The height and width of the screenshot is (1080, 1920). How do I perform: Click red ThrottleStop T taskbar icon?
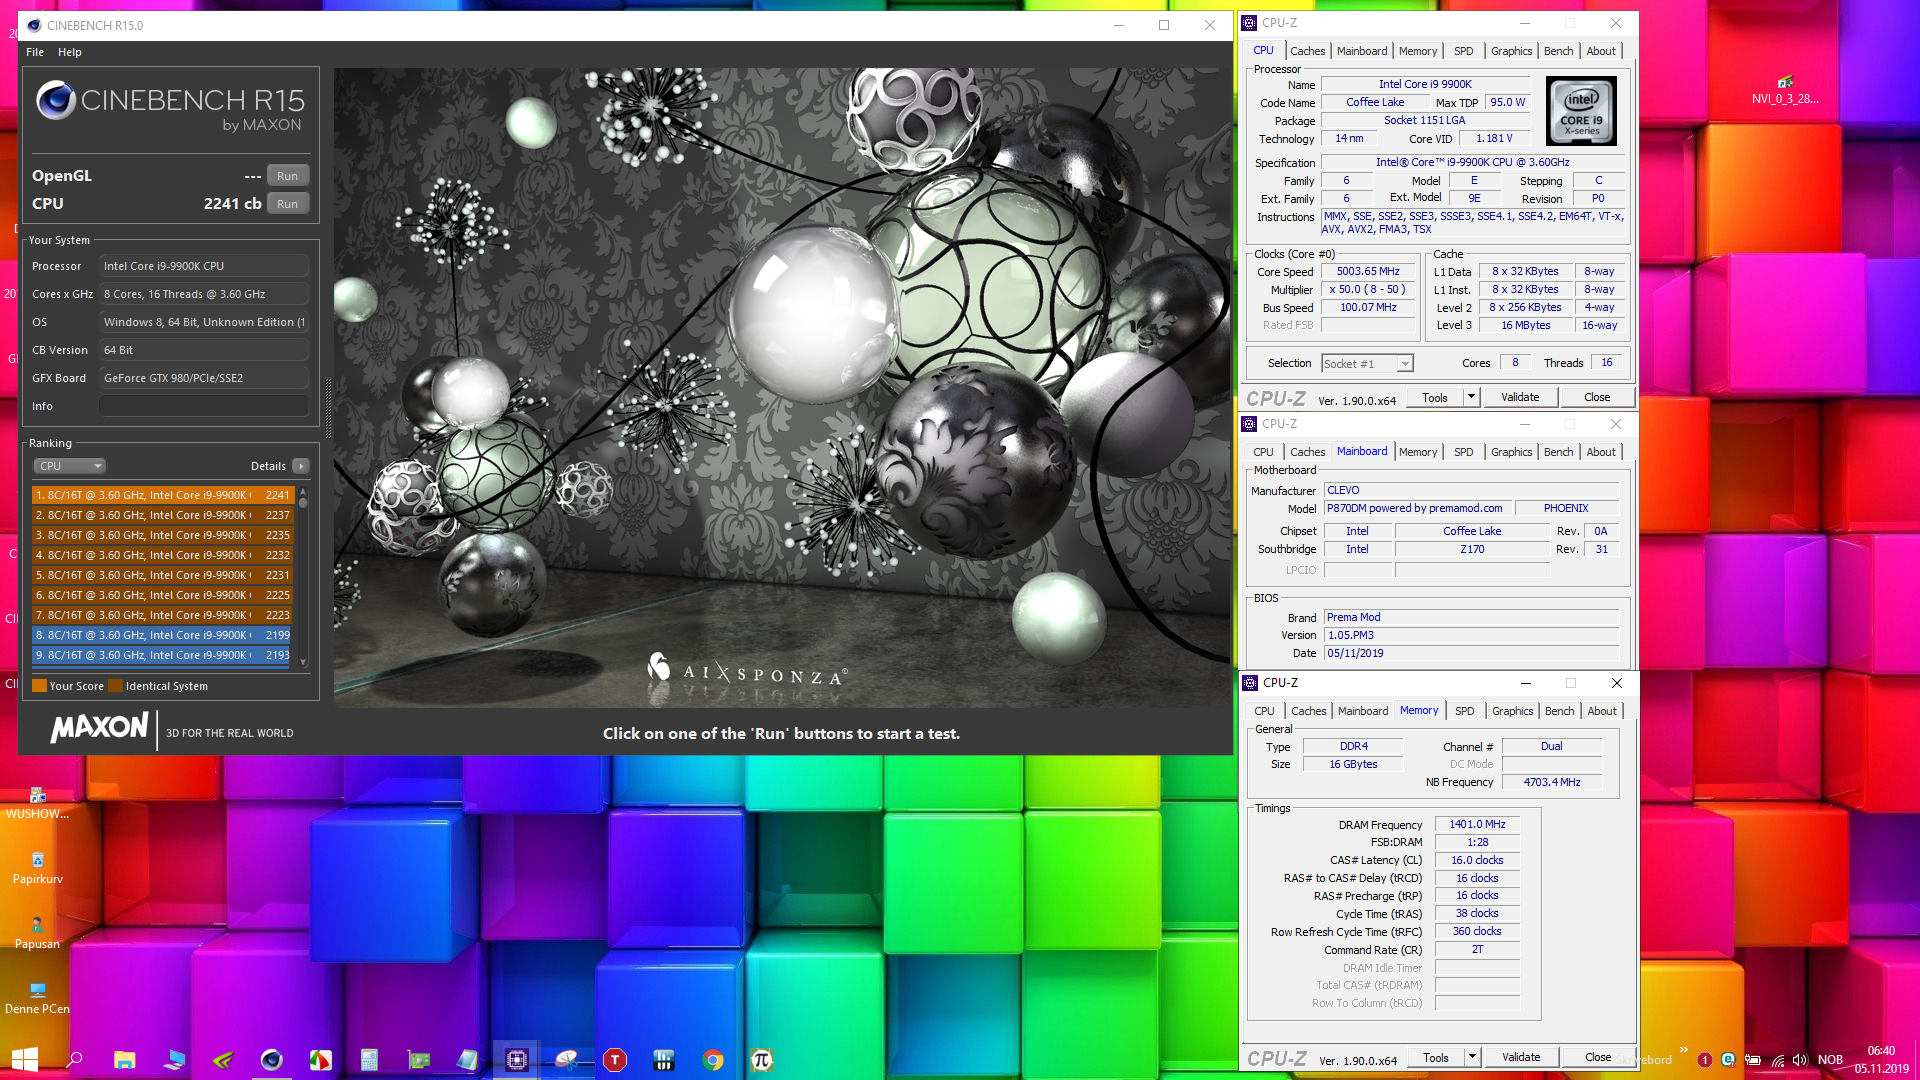[615, 1060]
